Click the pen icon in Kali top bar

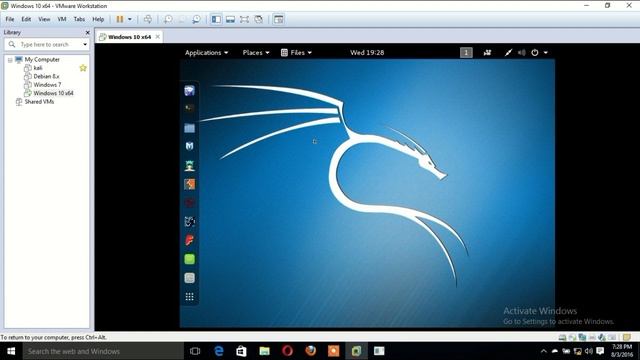click(x=508, y=53)
